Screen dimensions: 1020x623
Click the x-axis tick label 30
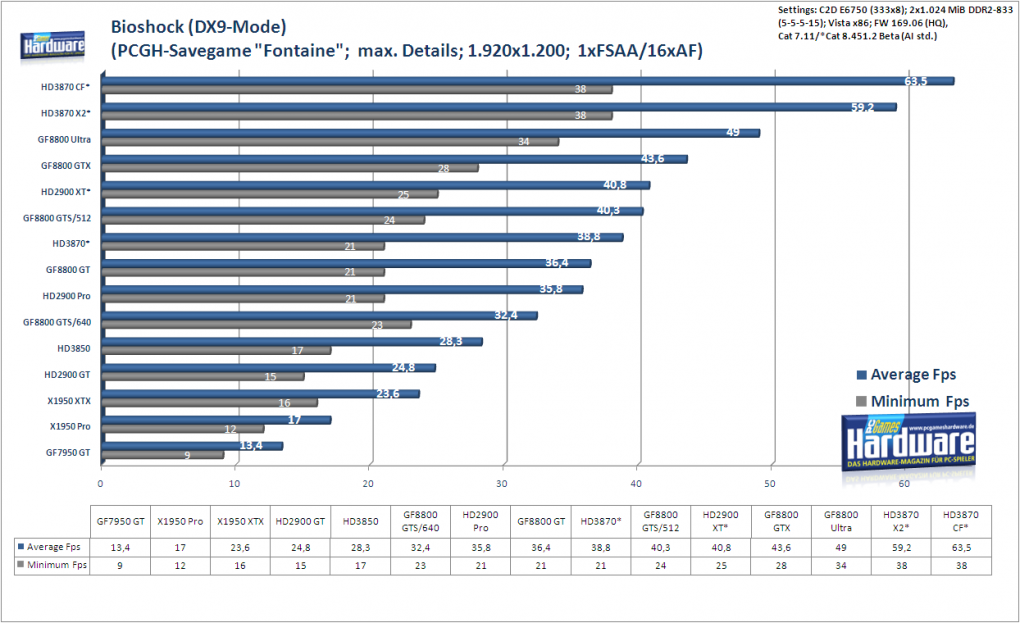(502, 483)
